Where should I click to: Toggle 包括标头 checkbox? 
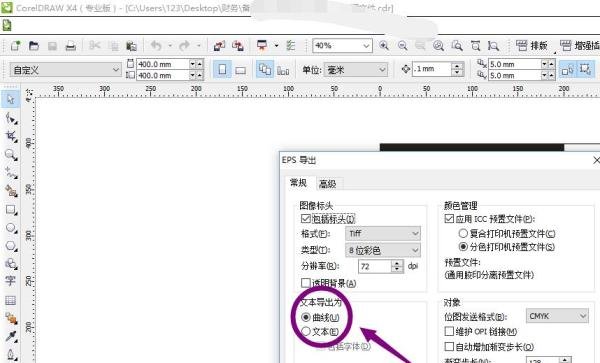pos(305,219)
